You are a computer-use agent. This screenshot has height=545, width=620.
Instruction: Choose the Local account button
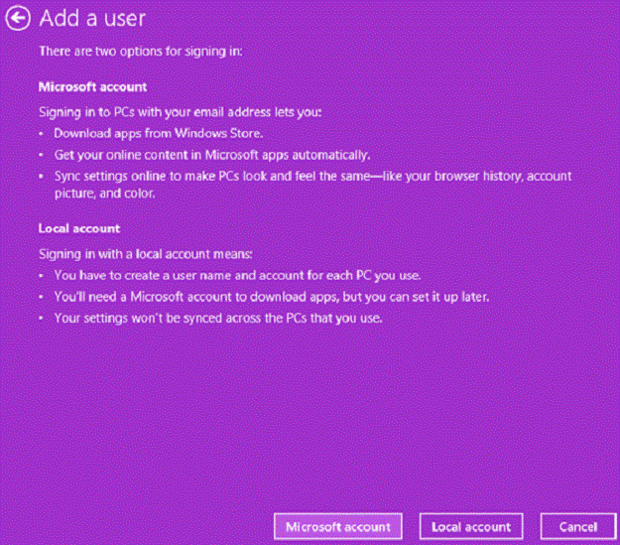point(471,526)
